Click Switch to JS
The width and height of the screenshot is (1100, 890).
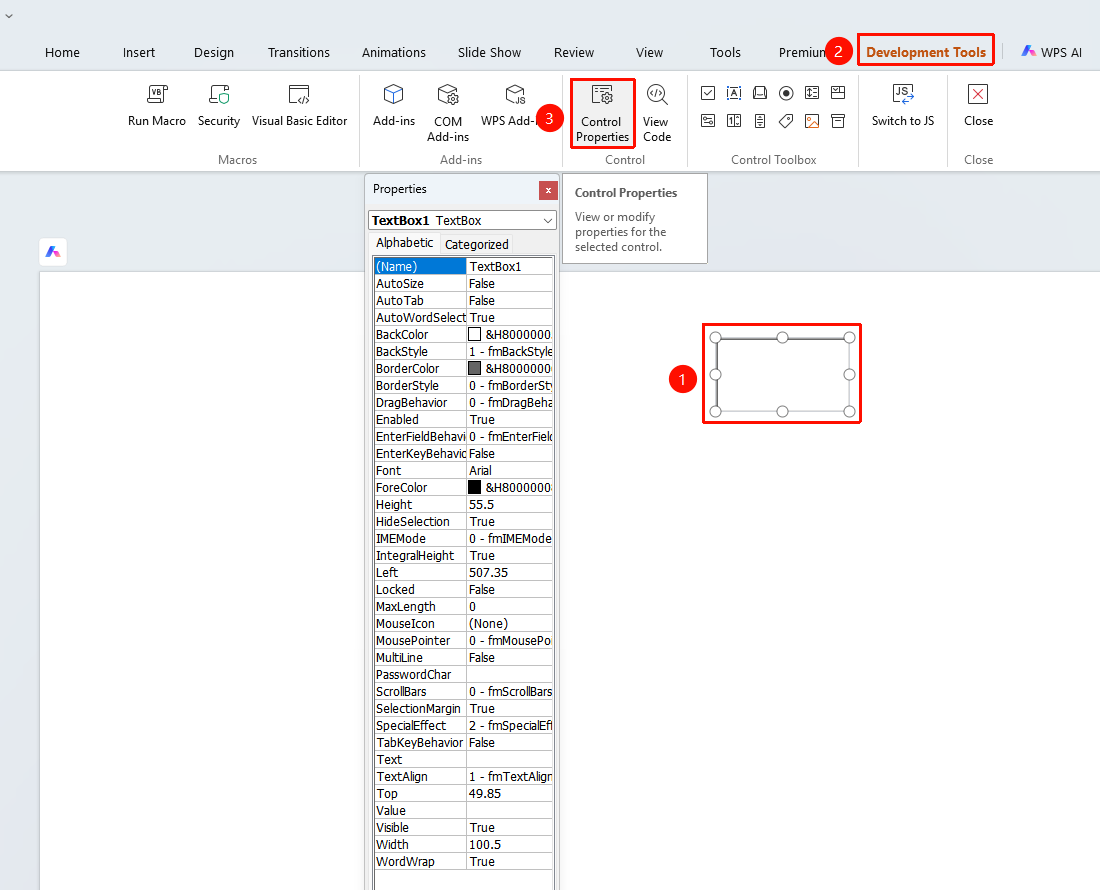point(903,105)
